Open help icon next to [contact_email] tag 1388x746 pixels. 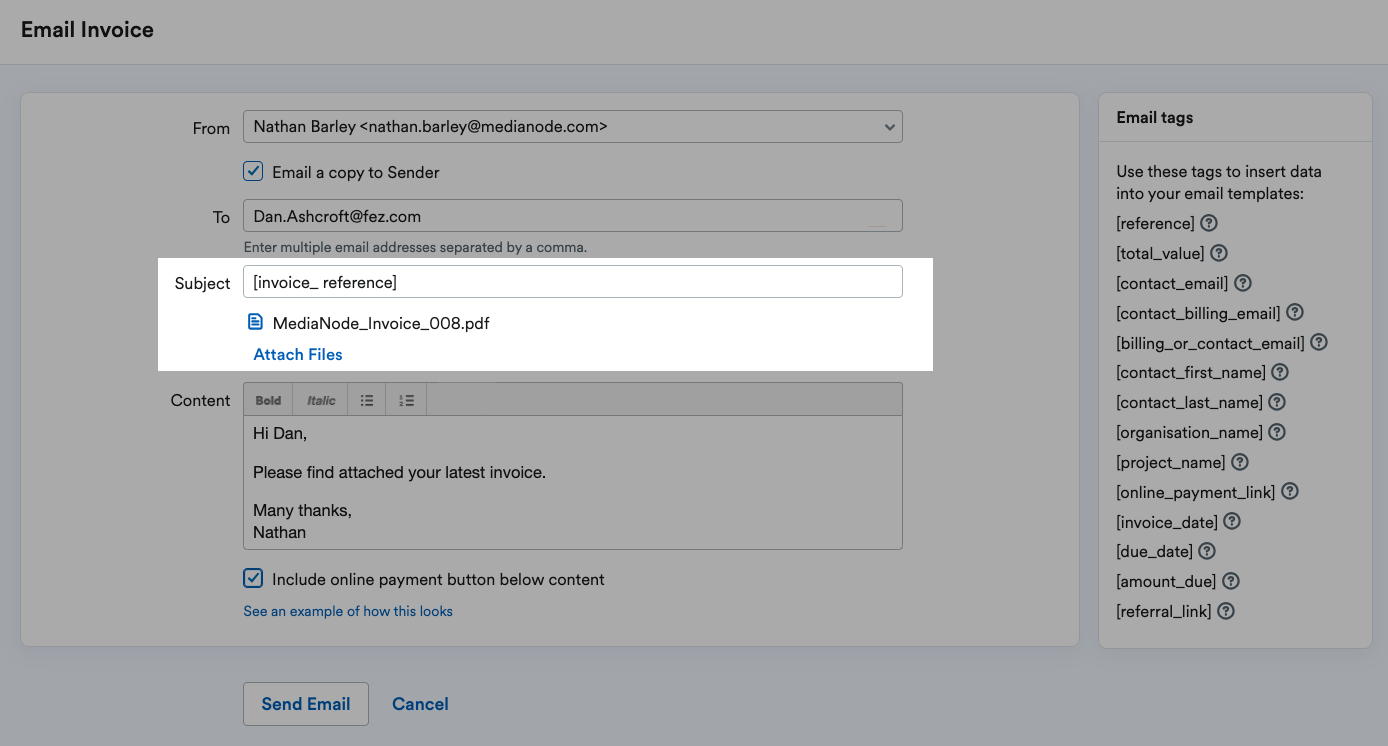pyautogui.click(x=1243, y=283)
